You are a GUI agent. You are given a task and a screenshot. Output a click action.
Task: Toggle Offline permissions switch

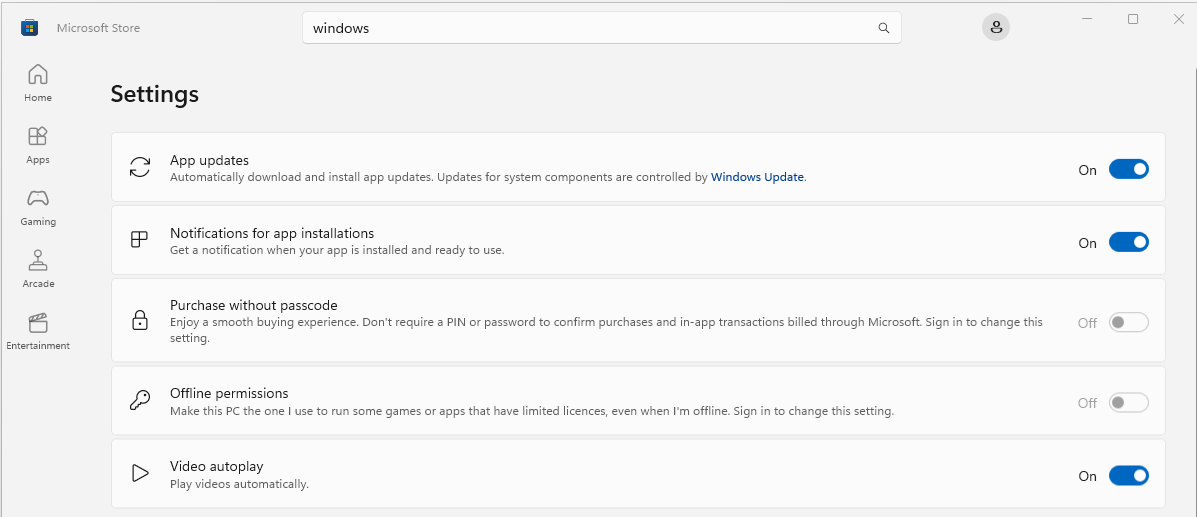(x=1128, y=402)
